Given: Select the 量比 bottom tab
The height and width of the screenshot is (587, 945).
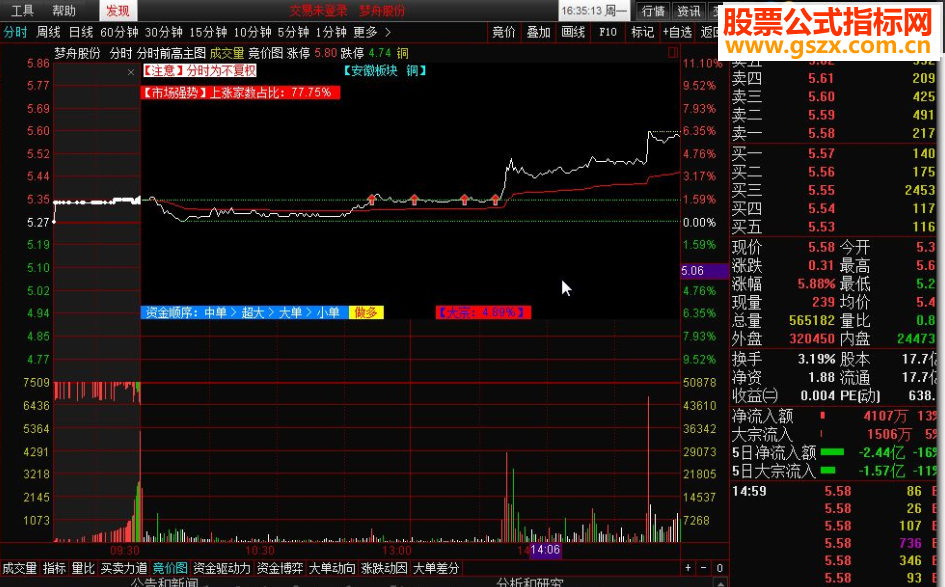Looking at the screenshot, I should [x=83, y=568].
